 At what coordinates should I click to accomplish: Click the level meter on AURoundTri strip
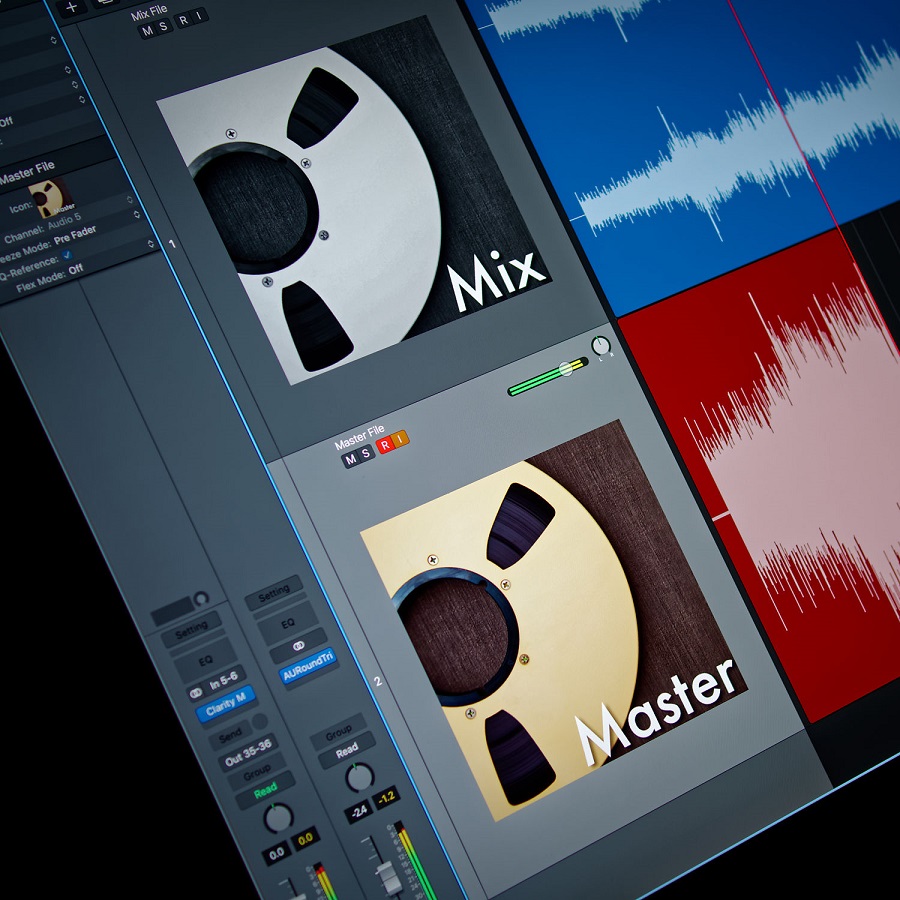[x=414, y=861]
